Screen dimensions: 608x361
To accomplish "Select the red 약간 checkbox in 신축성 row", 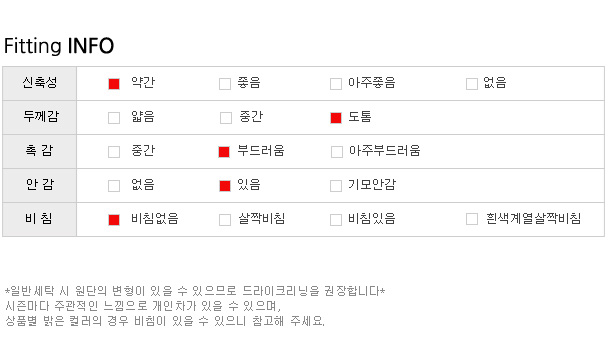I will 114,84.
